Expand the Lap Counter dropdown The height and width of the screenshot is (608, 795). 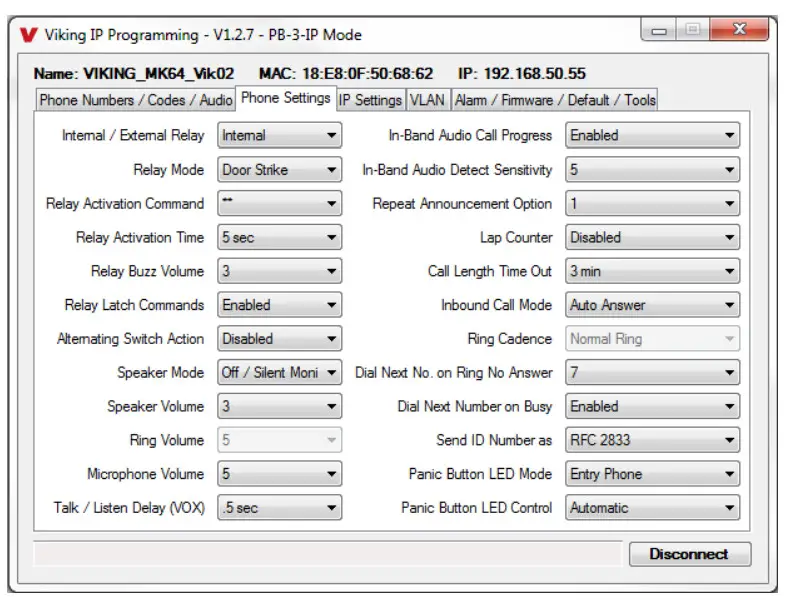[x=653, y=237]
